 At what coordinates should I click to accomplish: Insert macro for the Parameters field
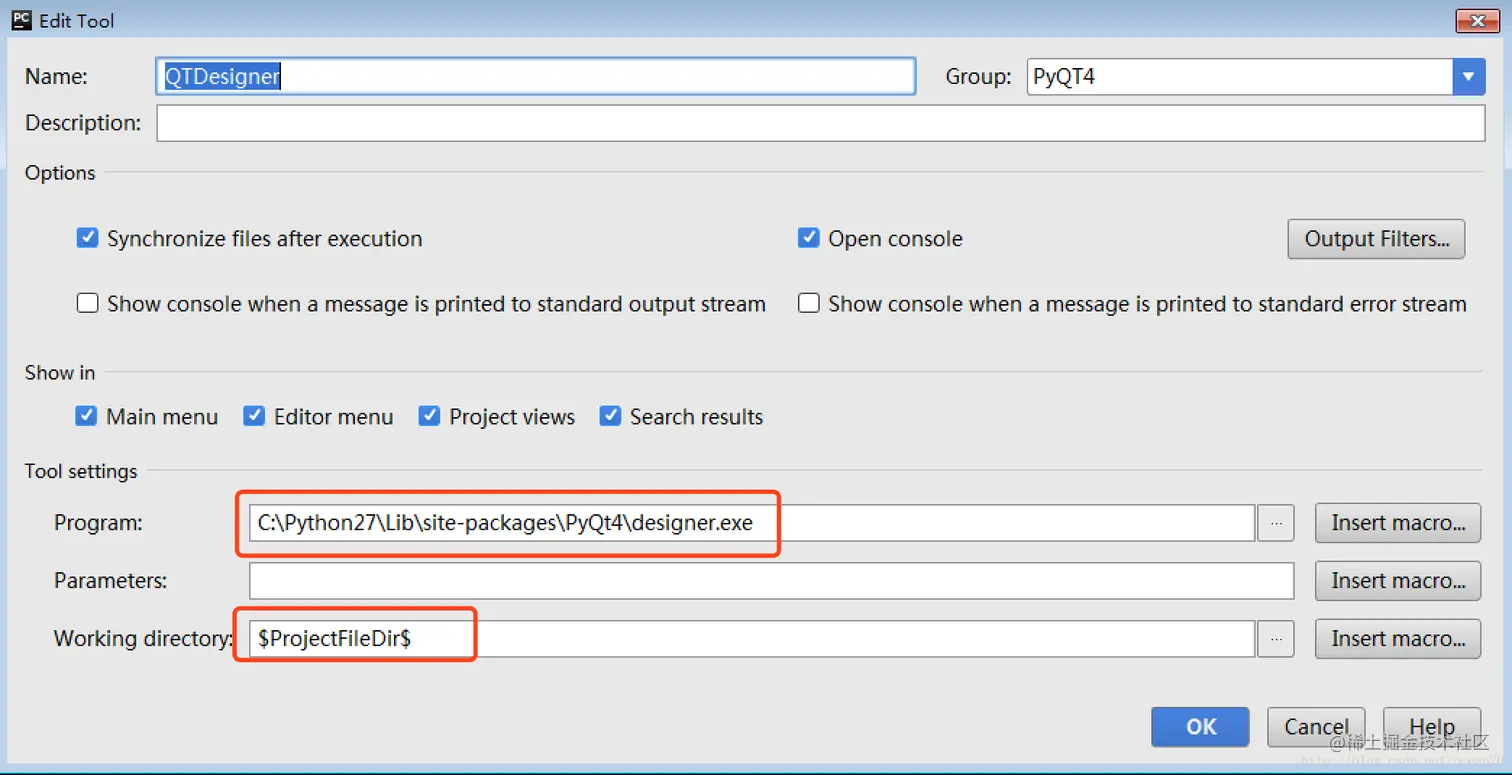pos(1398,581)
